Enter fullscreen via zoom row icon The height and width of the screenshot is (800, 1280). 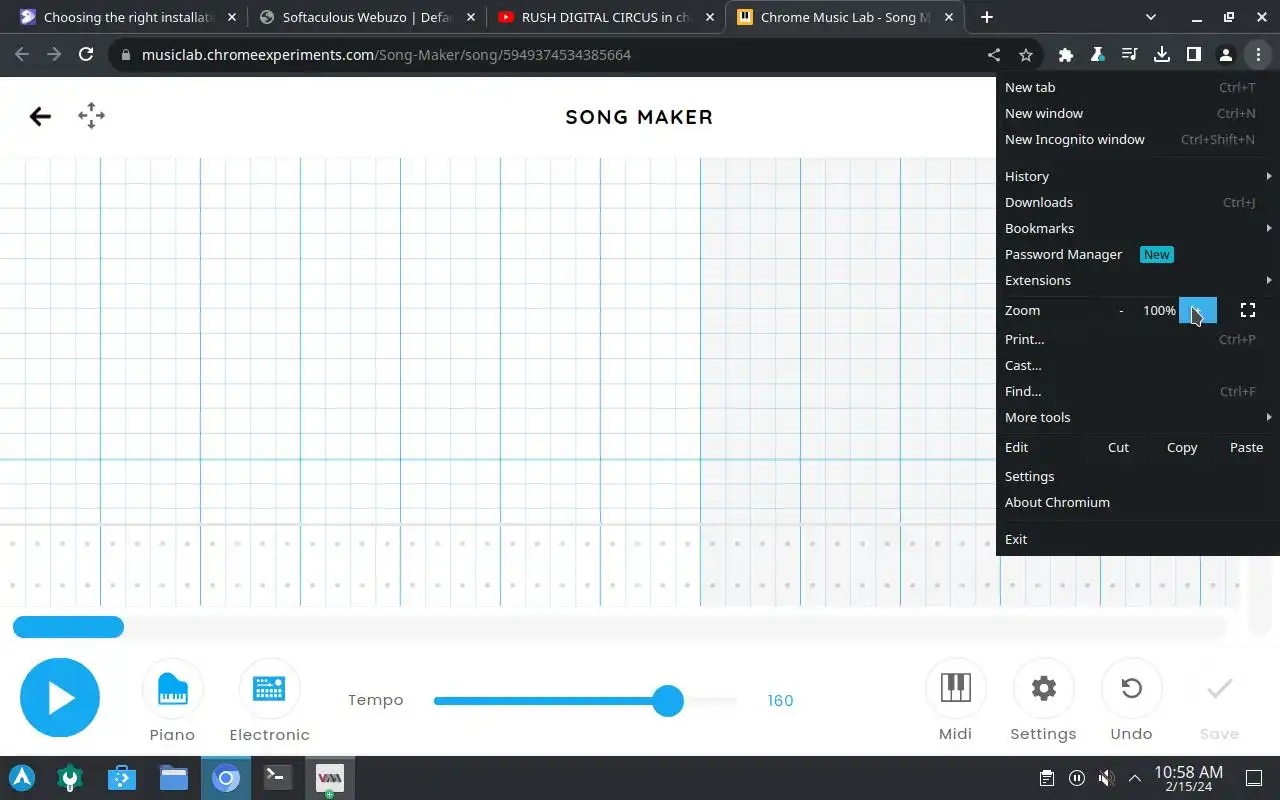coord(1248,311)
